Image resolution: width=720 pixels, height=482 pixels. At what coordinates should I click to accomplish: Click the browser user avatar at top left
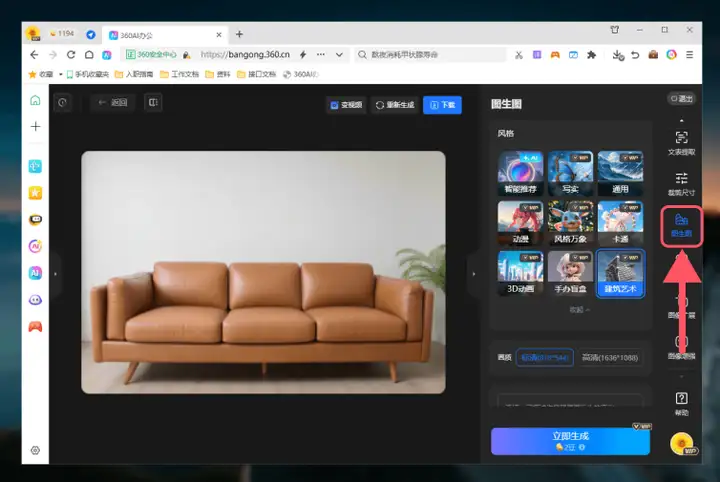[33, 34]
